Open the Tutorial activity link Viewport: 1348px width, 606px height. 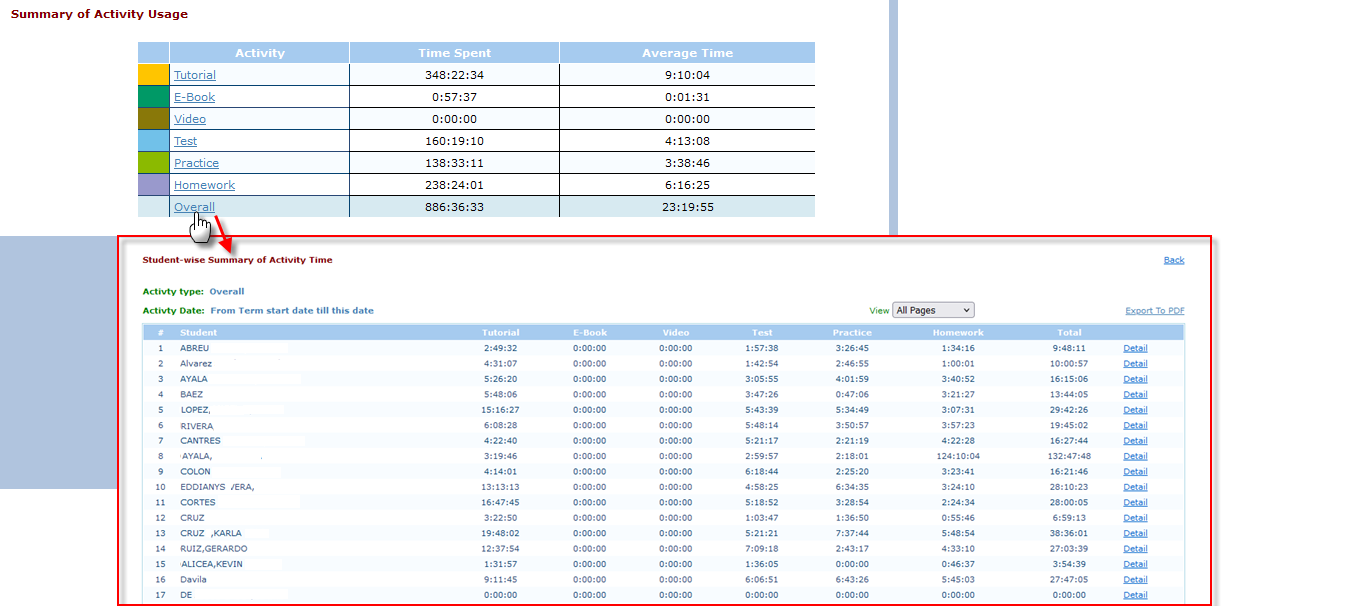click(194, 75)
